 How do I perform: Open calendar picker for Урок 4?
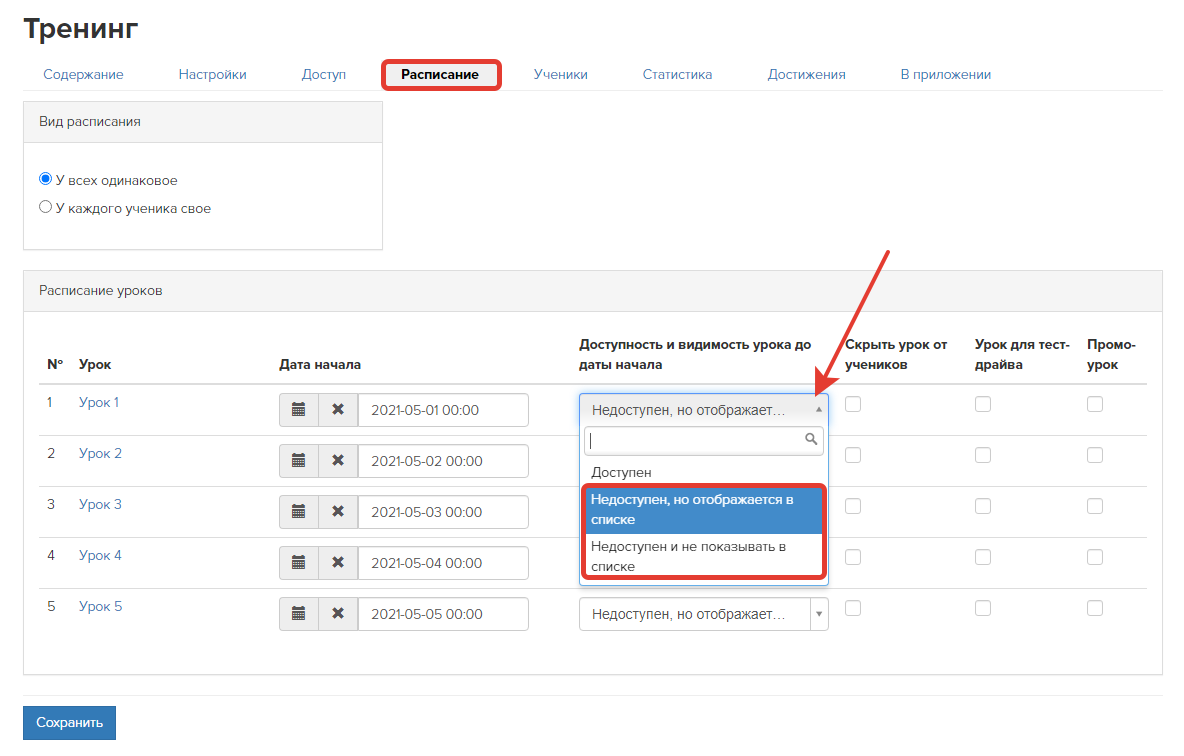click(299, 563)
